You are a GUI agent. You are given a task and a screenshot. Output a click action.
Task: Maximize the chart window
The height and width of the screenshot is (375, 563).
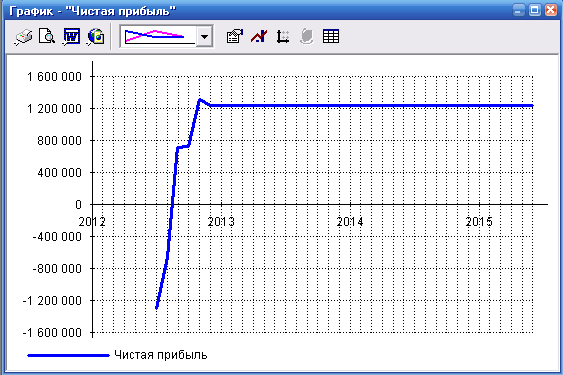click(534, 10)
